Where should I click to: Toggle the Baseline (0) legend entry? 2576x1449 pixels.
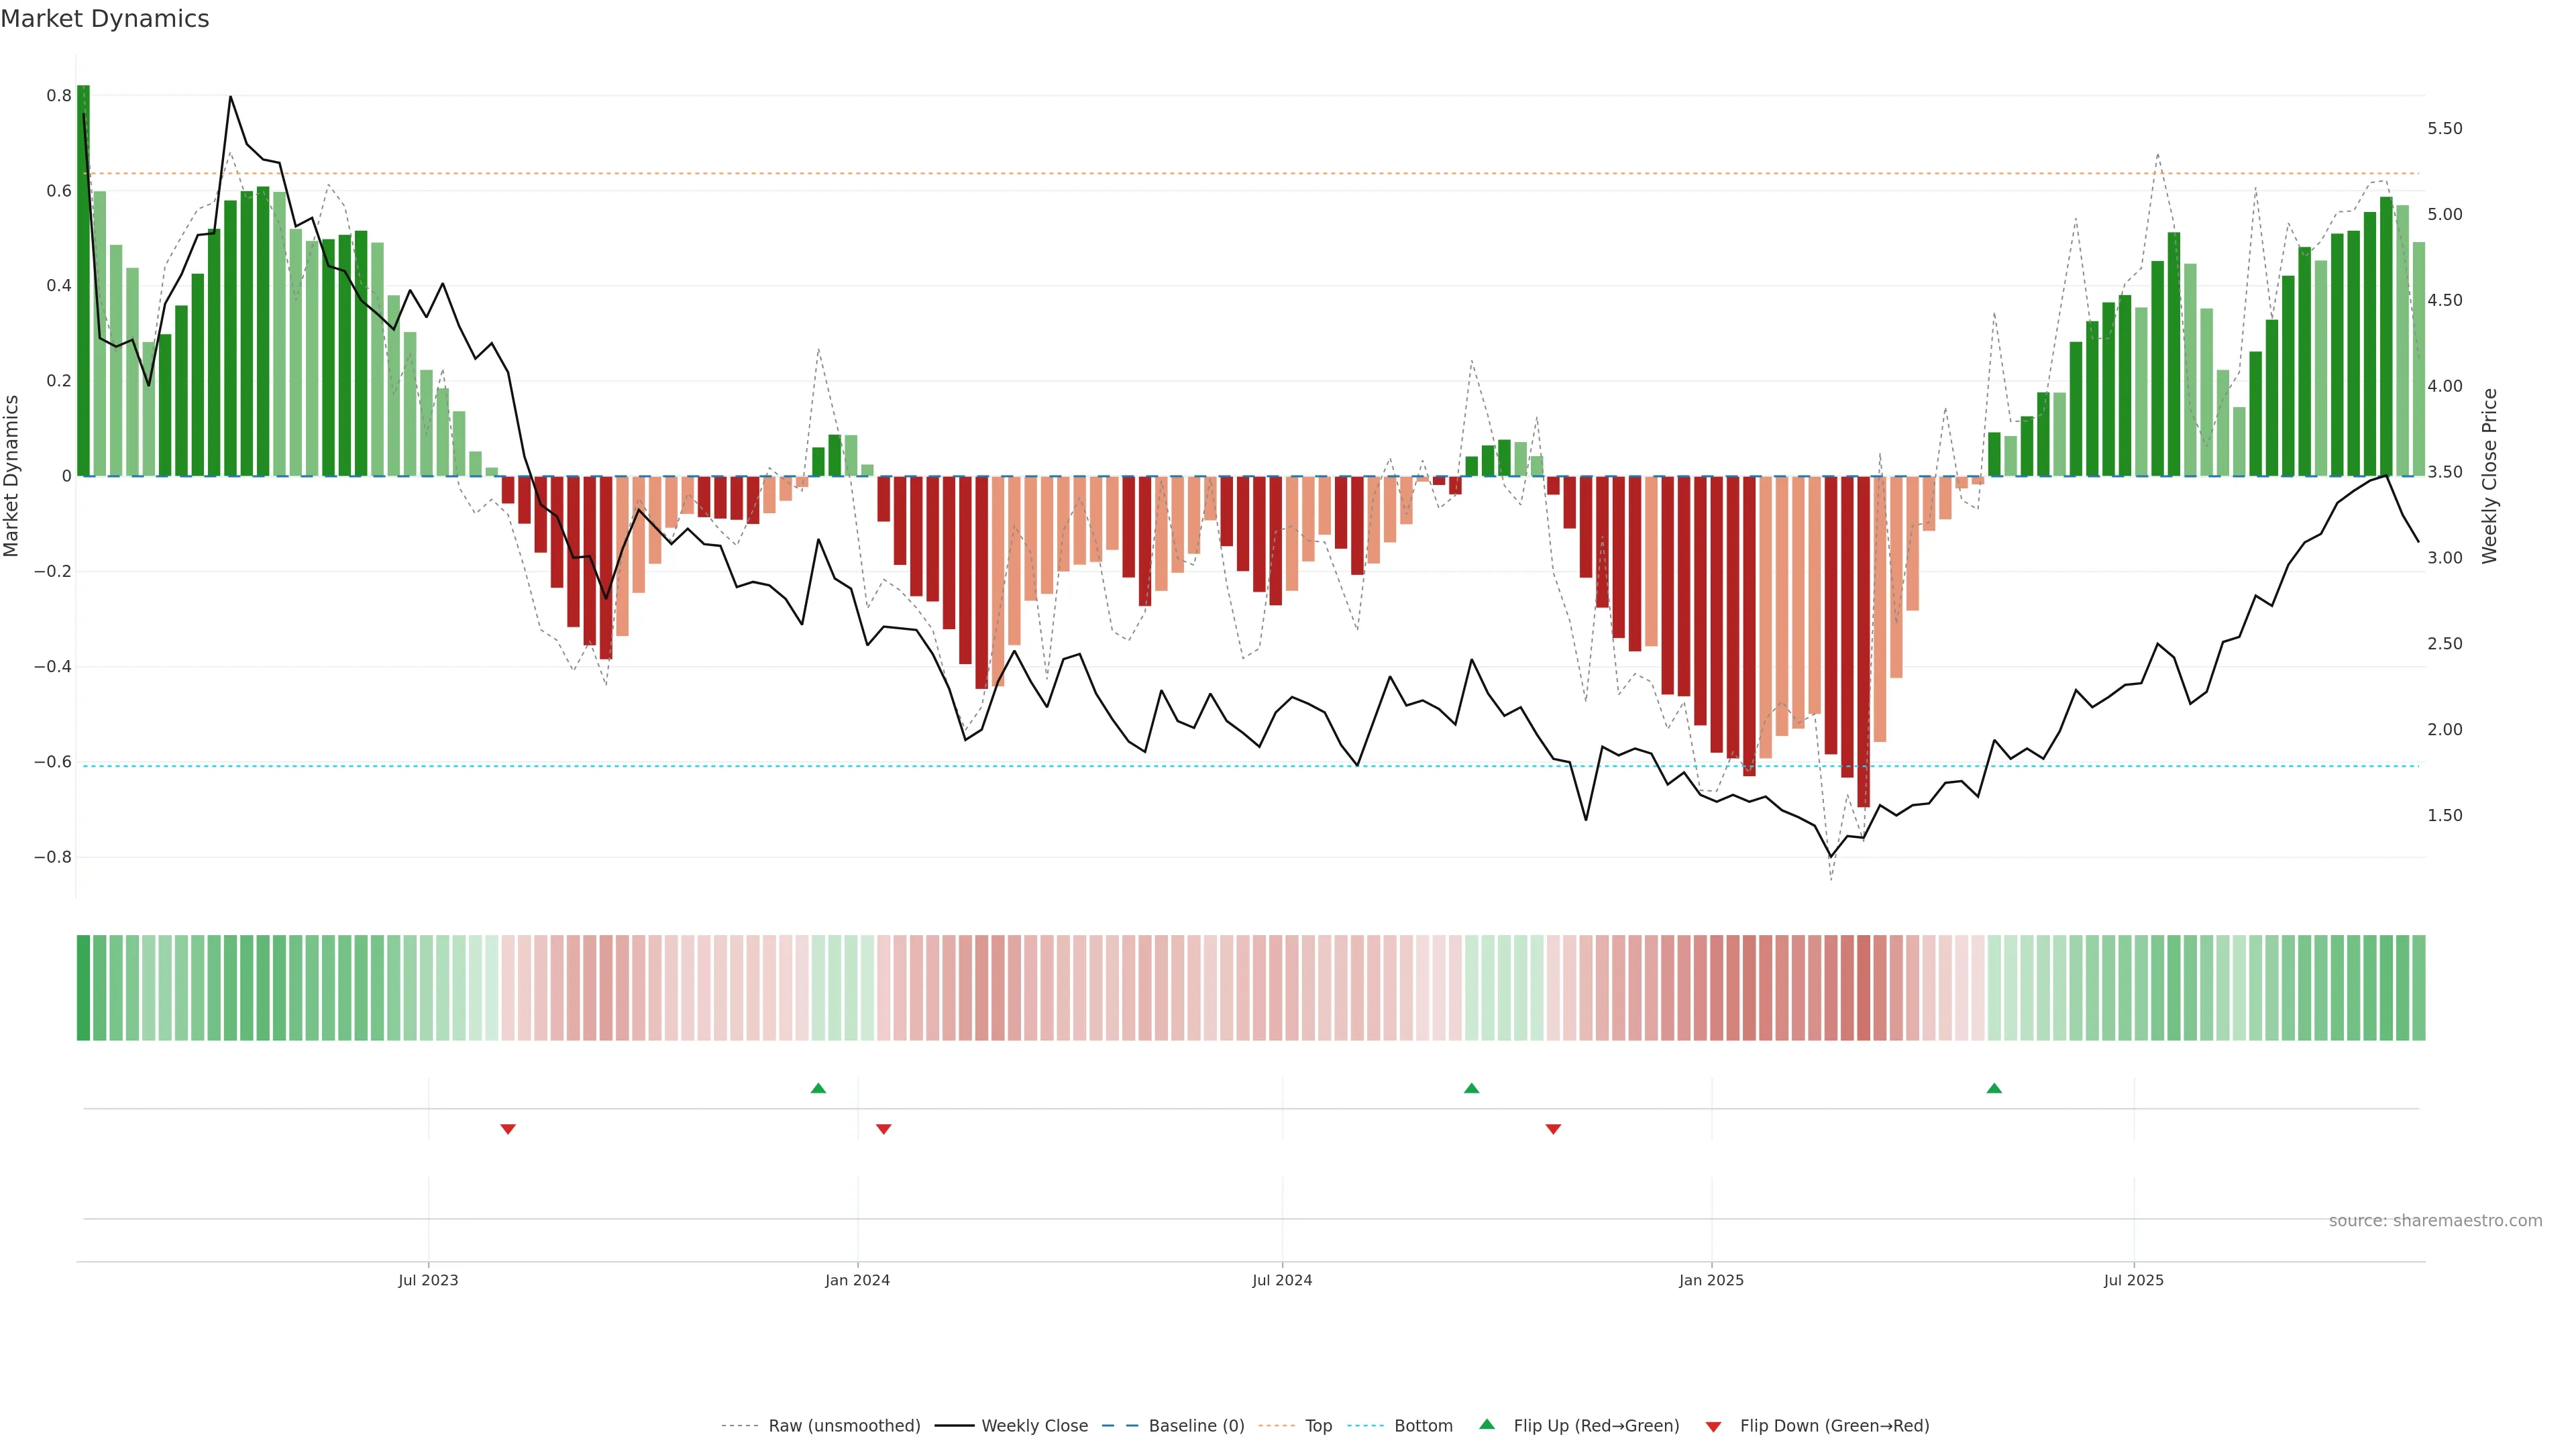pyautogui.click(x=1196, y=1426)
